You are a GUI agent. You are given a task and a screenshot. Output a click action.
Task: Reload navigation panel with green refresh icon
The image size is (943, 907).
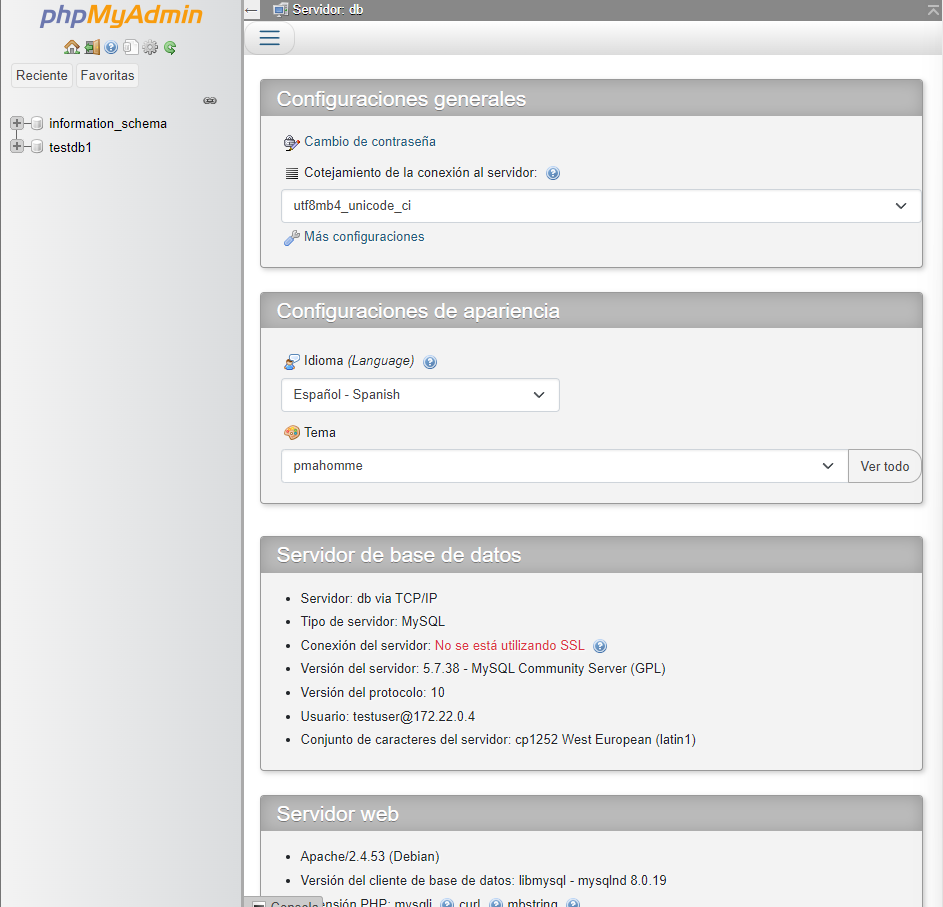click(170, 47)
